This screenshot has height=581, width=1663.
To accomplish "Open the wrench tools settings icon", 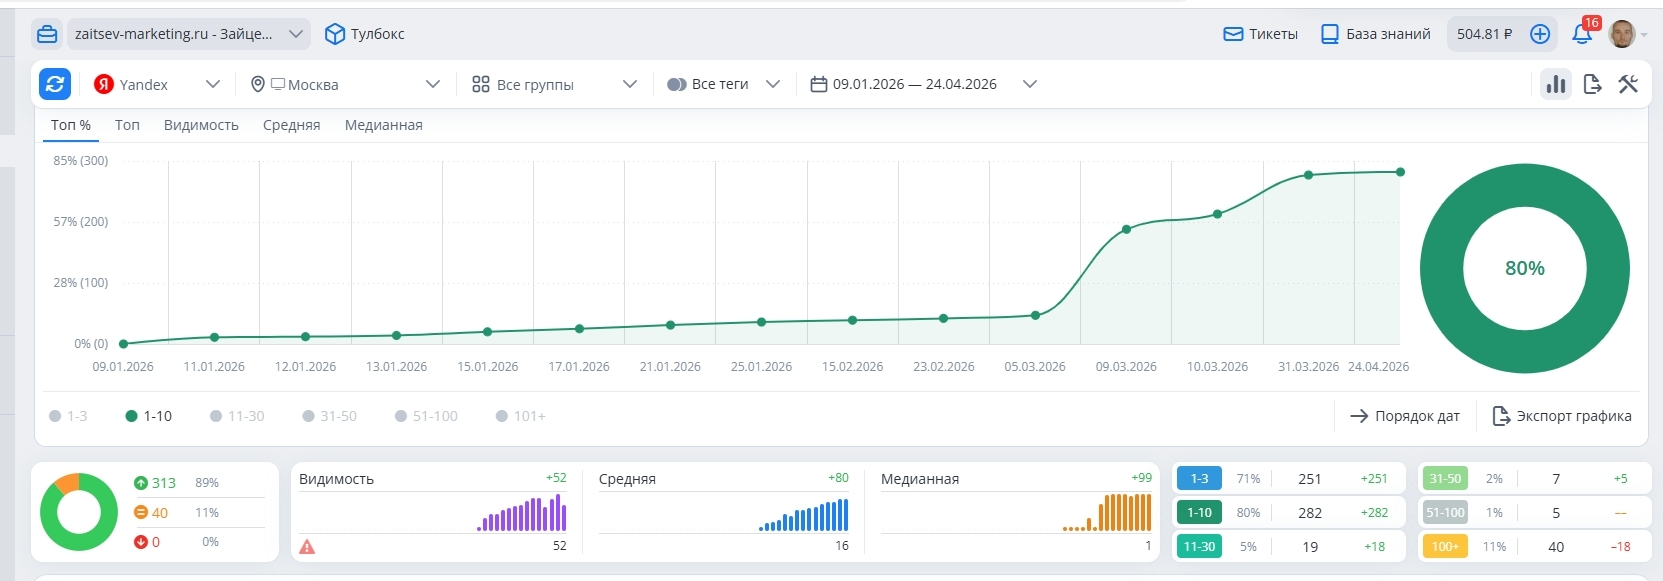I will (x=1628, y=84).
